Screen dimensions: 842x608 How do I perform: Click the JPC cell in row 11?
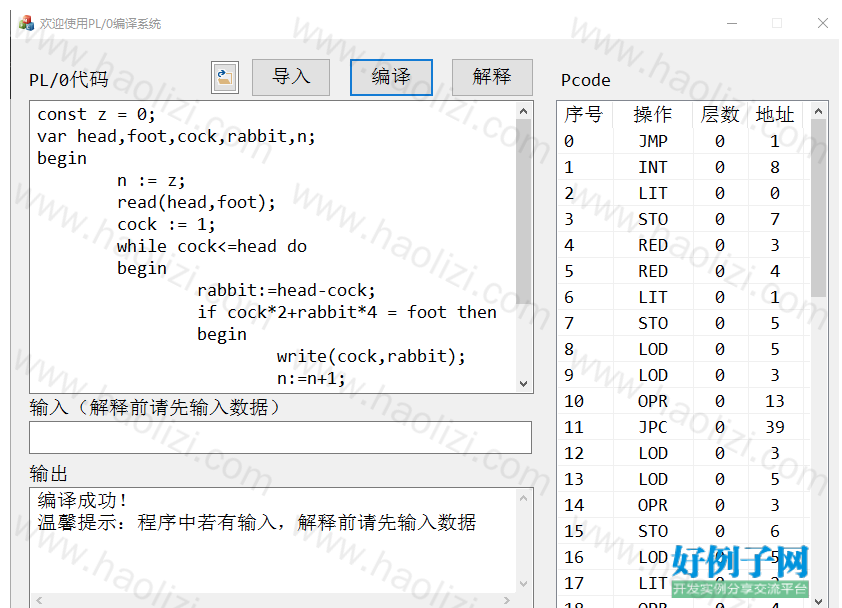pos(653,428)
